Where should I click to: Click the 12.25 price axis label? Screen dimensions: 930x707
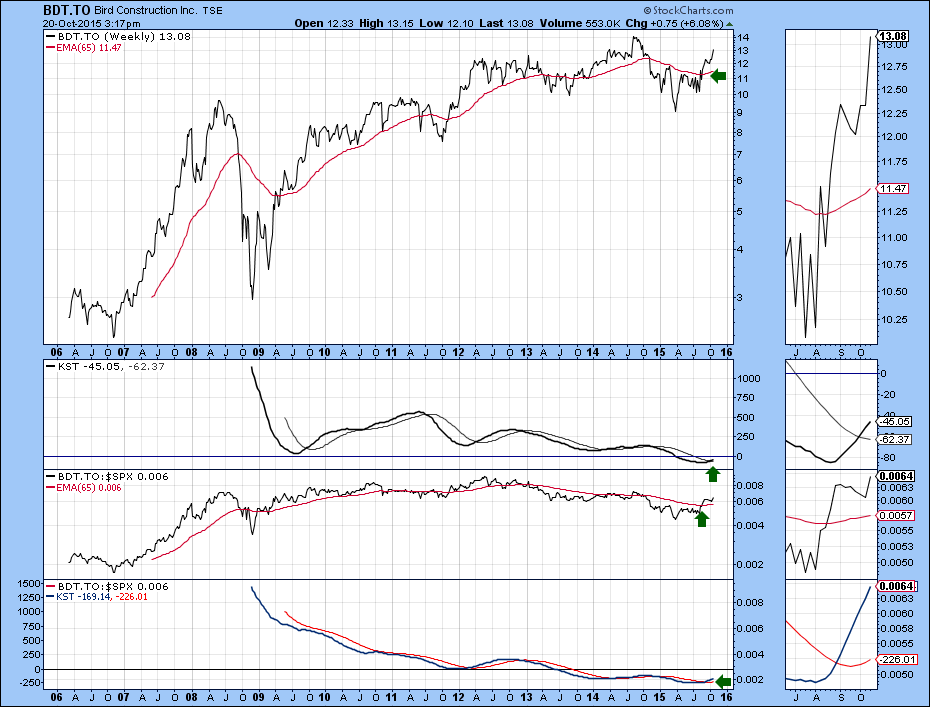click(x=893, y=114)
